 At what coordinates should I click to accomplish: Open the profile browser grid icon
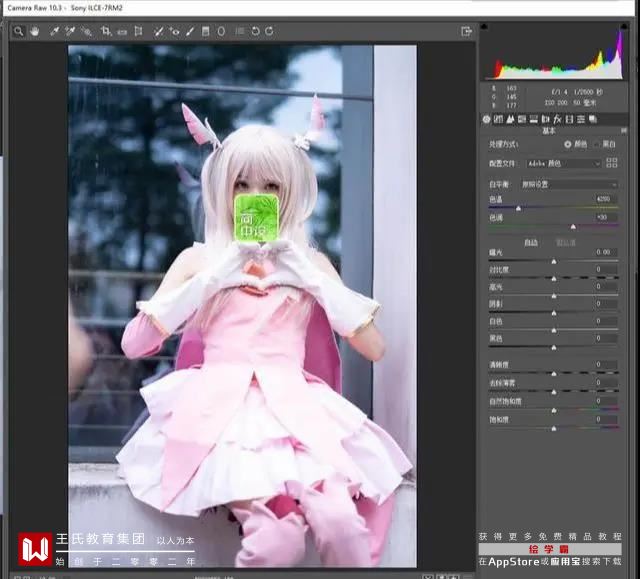[612, 163]
